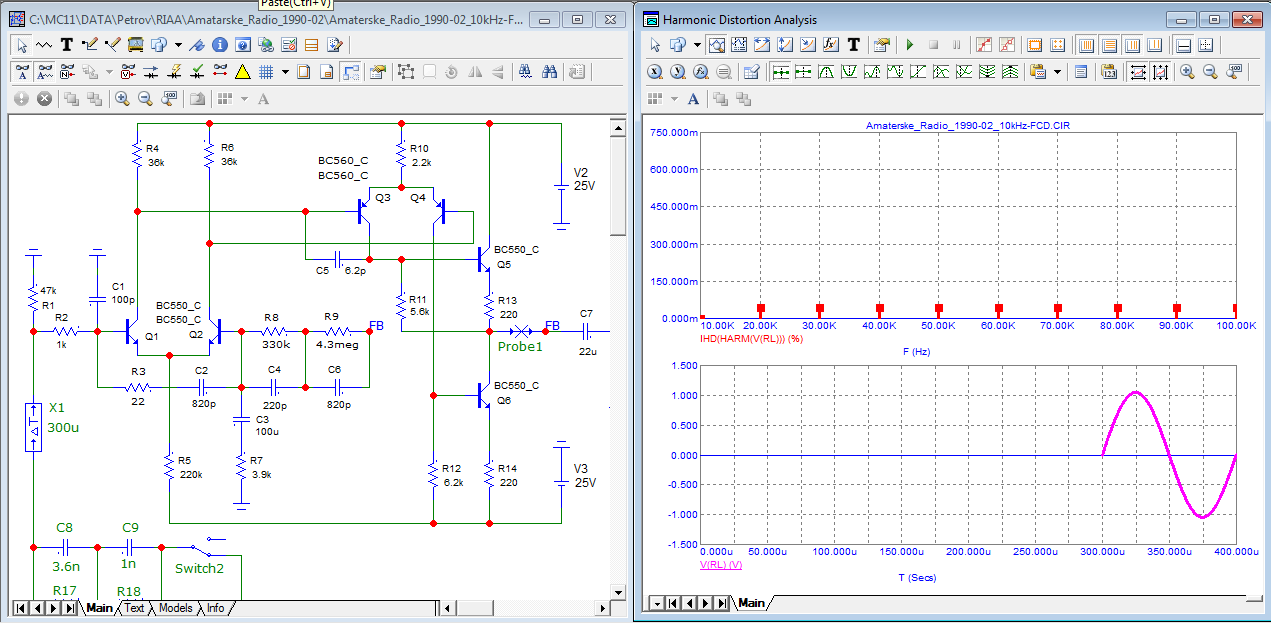Click the Info mode icon (blue i)
Screen dimensions: 1271x623
(219, 45)
